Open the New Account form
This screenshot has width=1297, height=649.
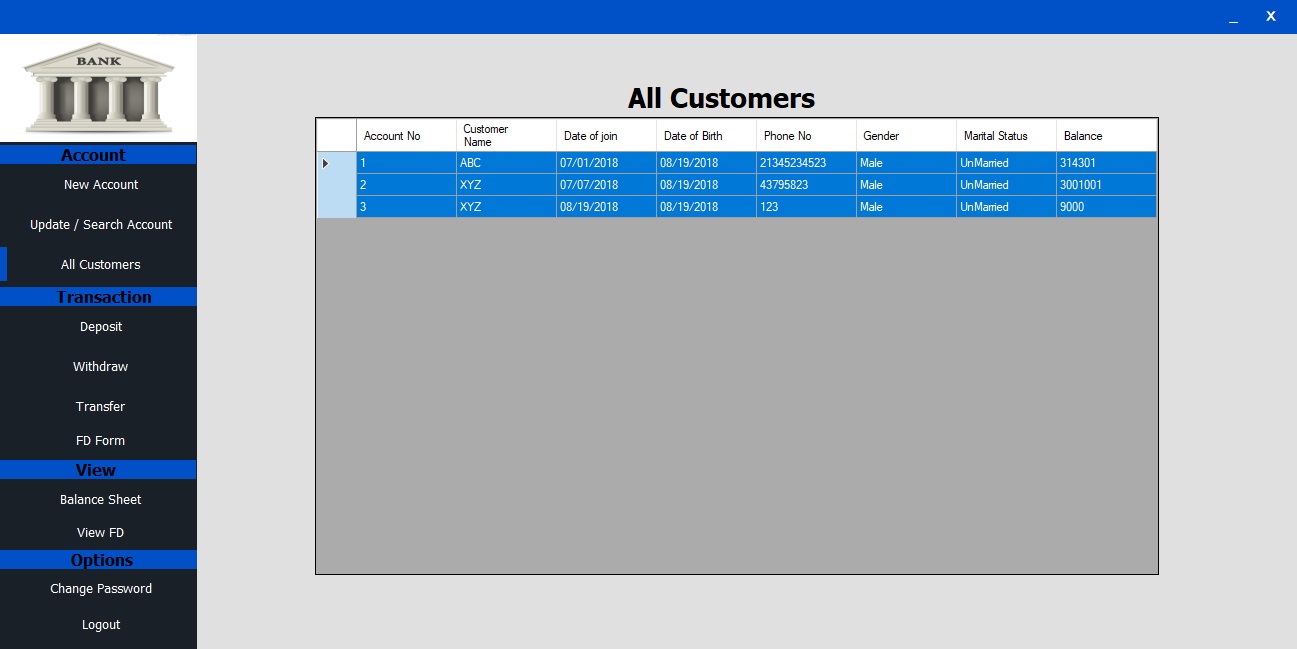(x=100, y=184)
